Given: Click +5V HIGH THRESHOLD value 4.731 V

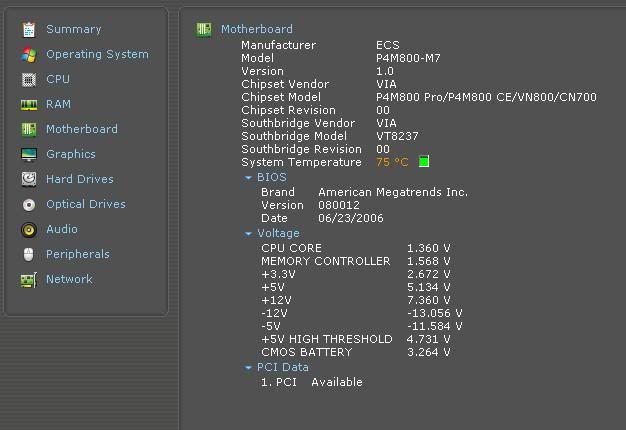Looking at the screenshot, I should pos(428,339).
